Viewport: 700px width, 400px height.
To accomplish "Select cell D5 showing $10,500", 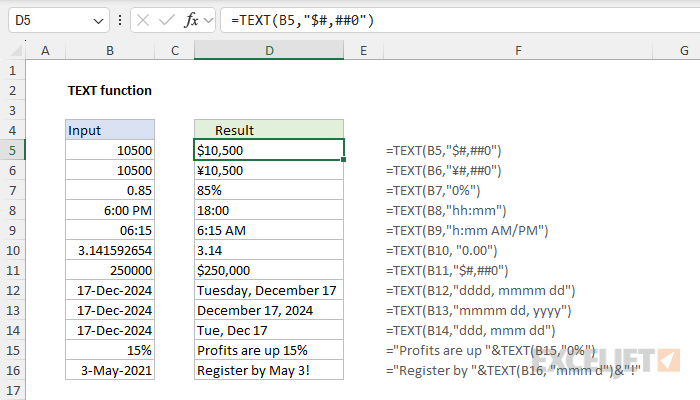I will pyautogui.click(x=269, y=150).
